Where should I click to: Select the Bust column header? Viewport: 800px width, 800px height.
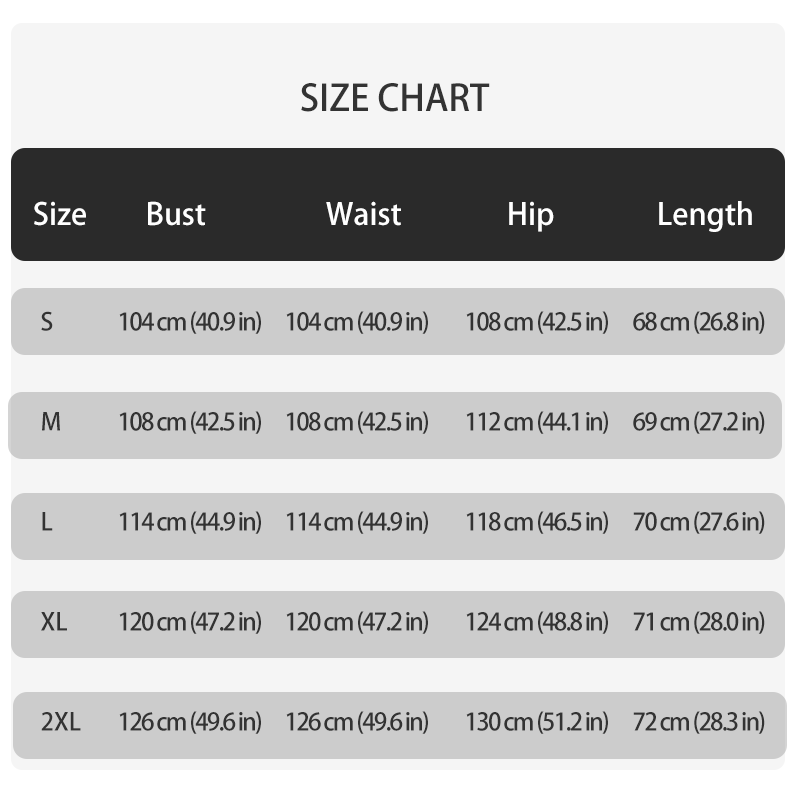coord(176,214)
